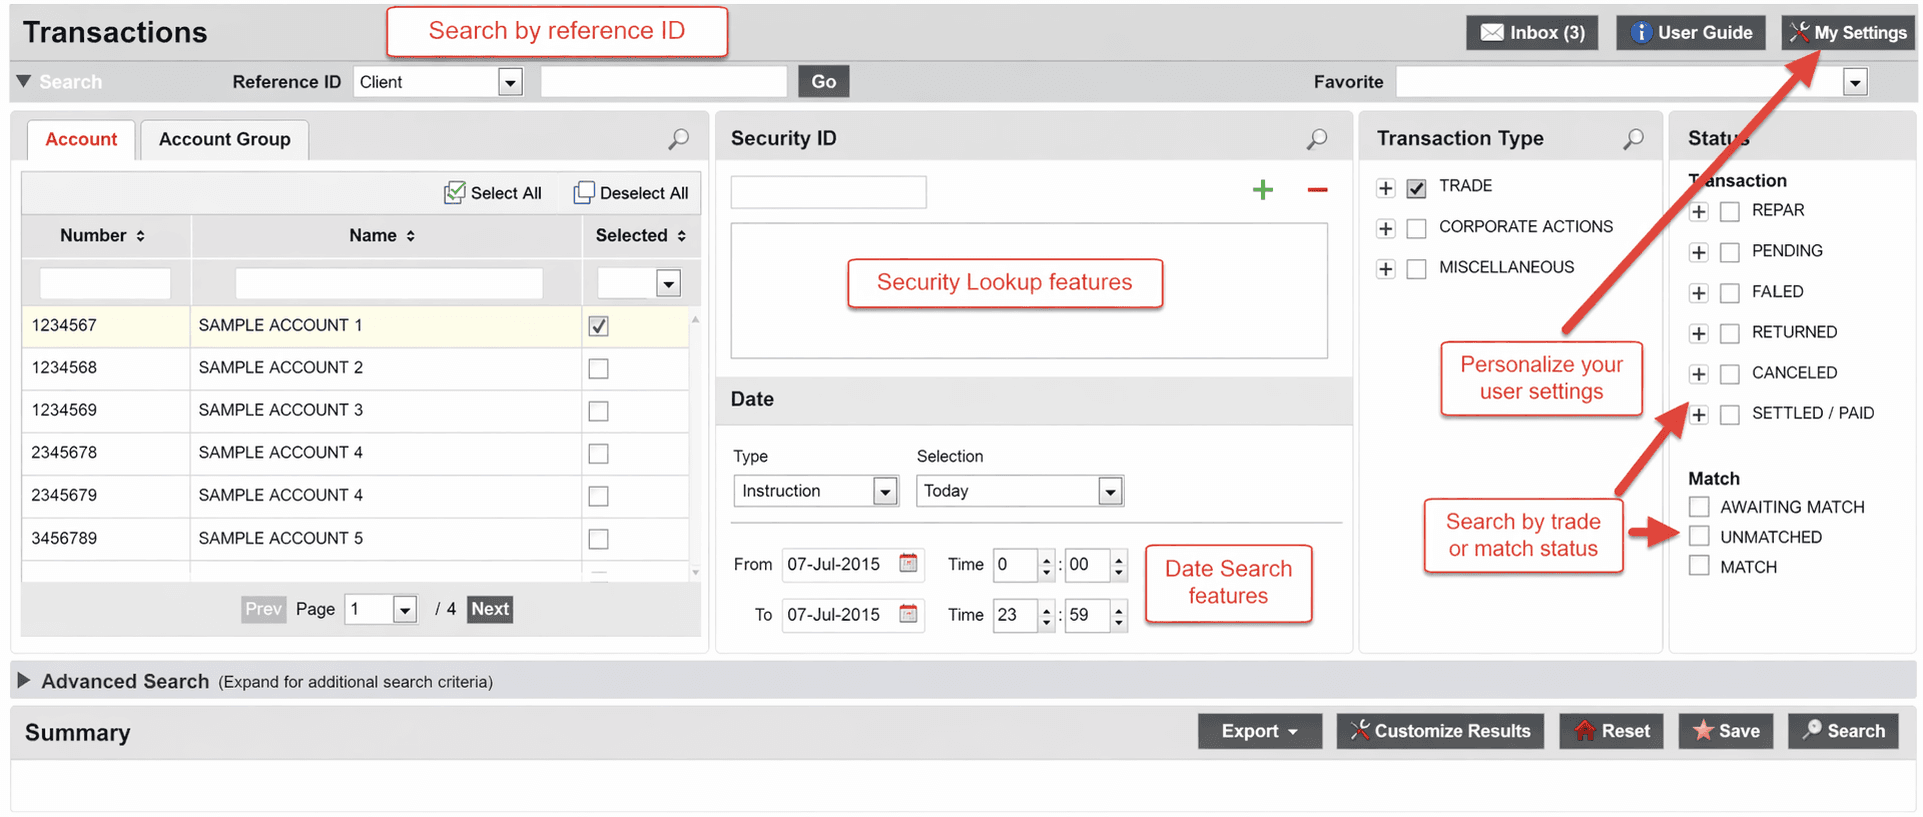Click the Prev page button
1923x817 pixels.
tap(264, 609)
